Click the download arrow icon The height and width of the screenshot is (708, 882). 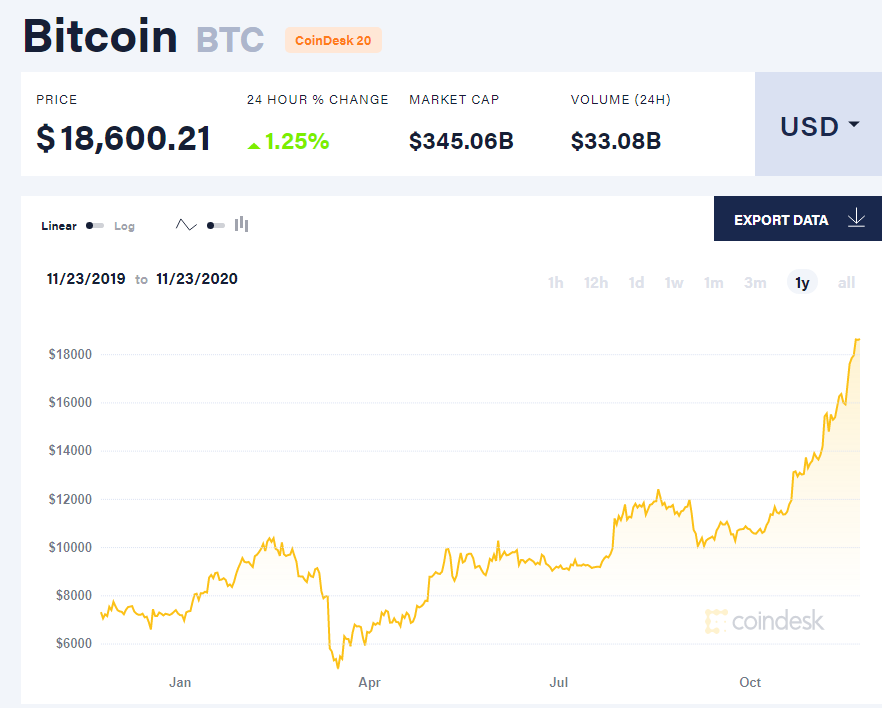click(856, 219)
